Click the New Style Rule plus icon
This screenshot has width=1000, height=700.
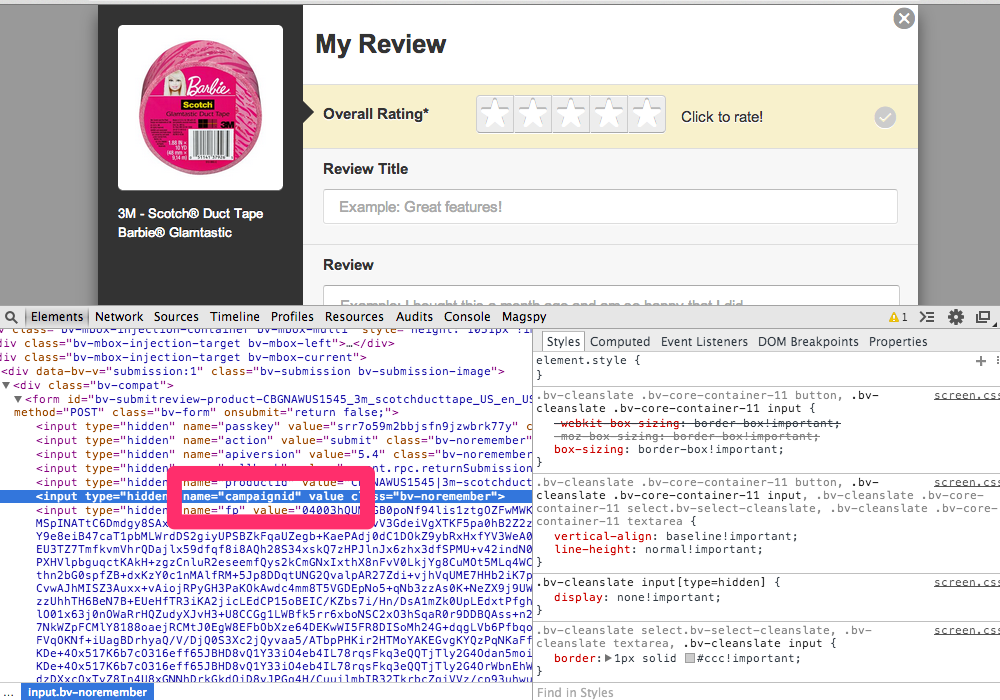[981, 361]
